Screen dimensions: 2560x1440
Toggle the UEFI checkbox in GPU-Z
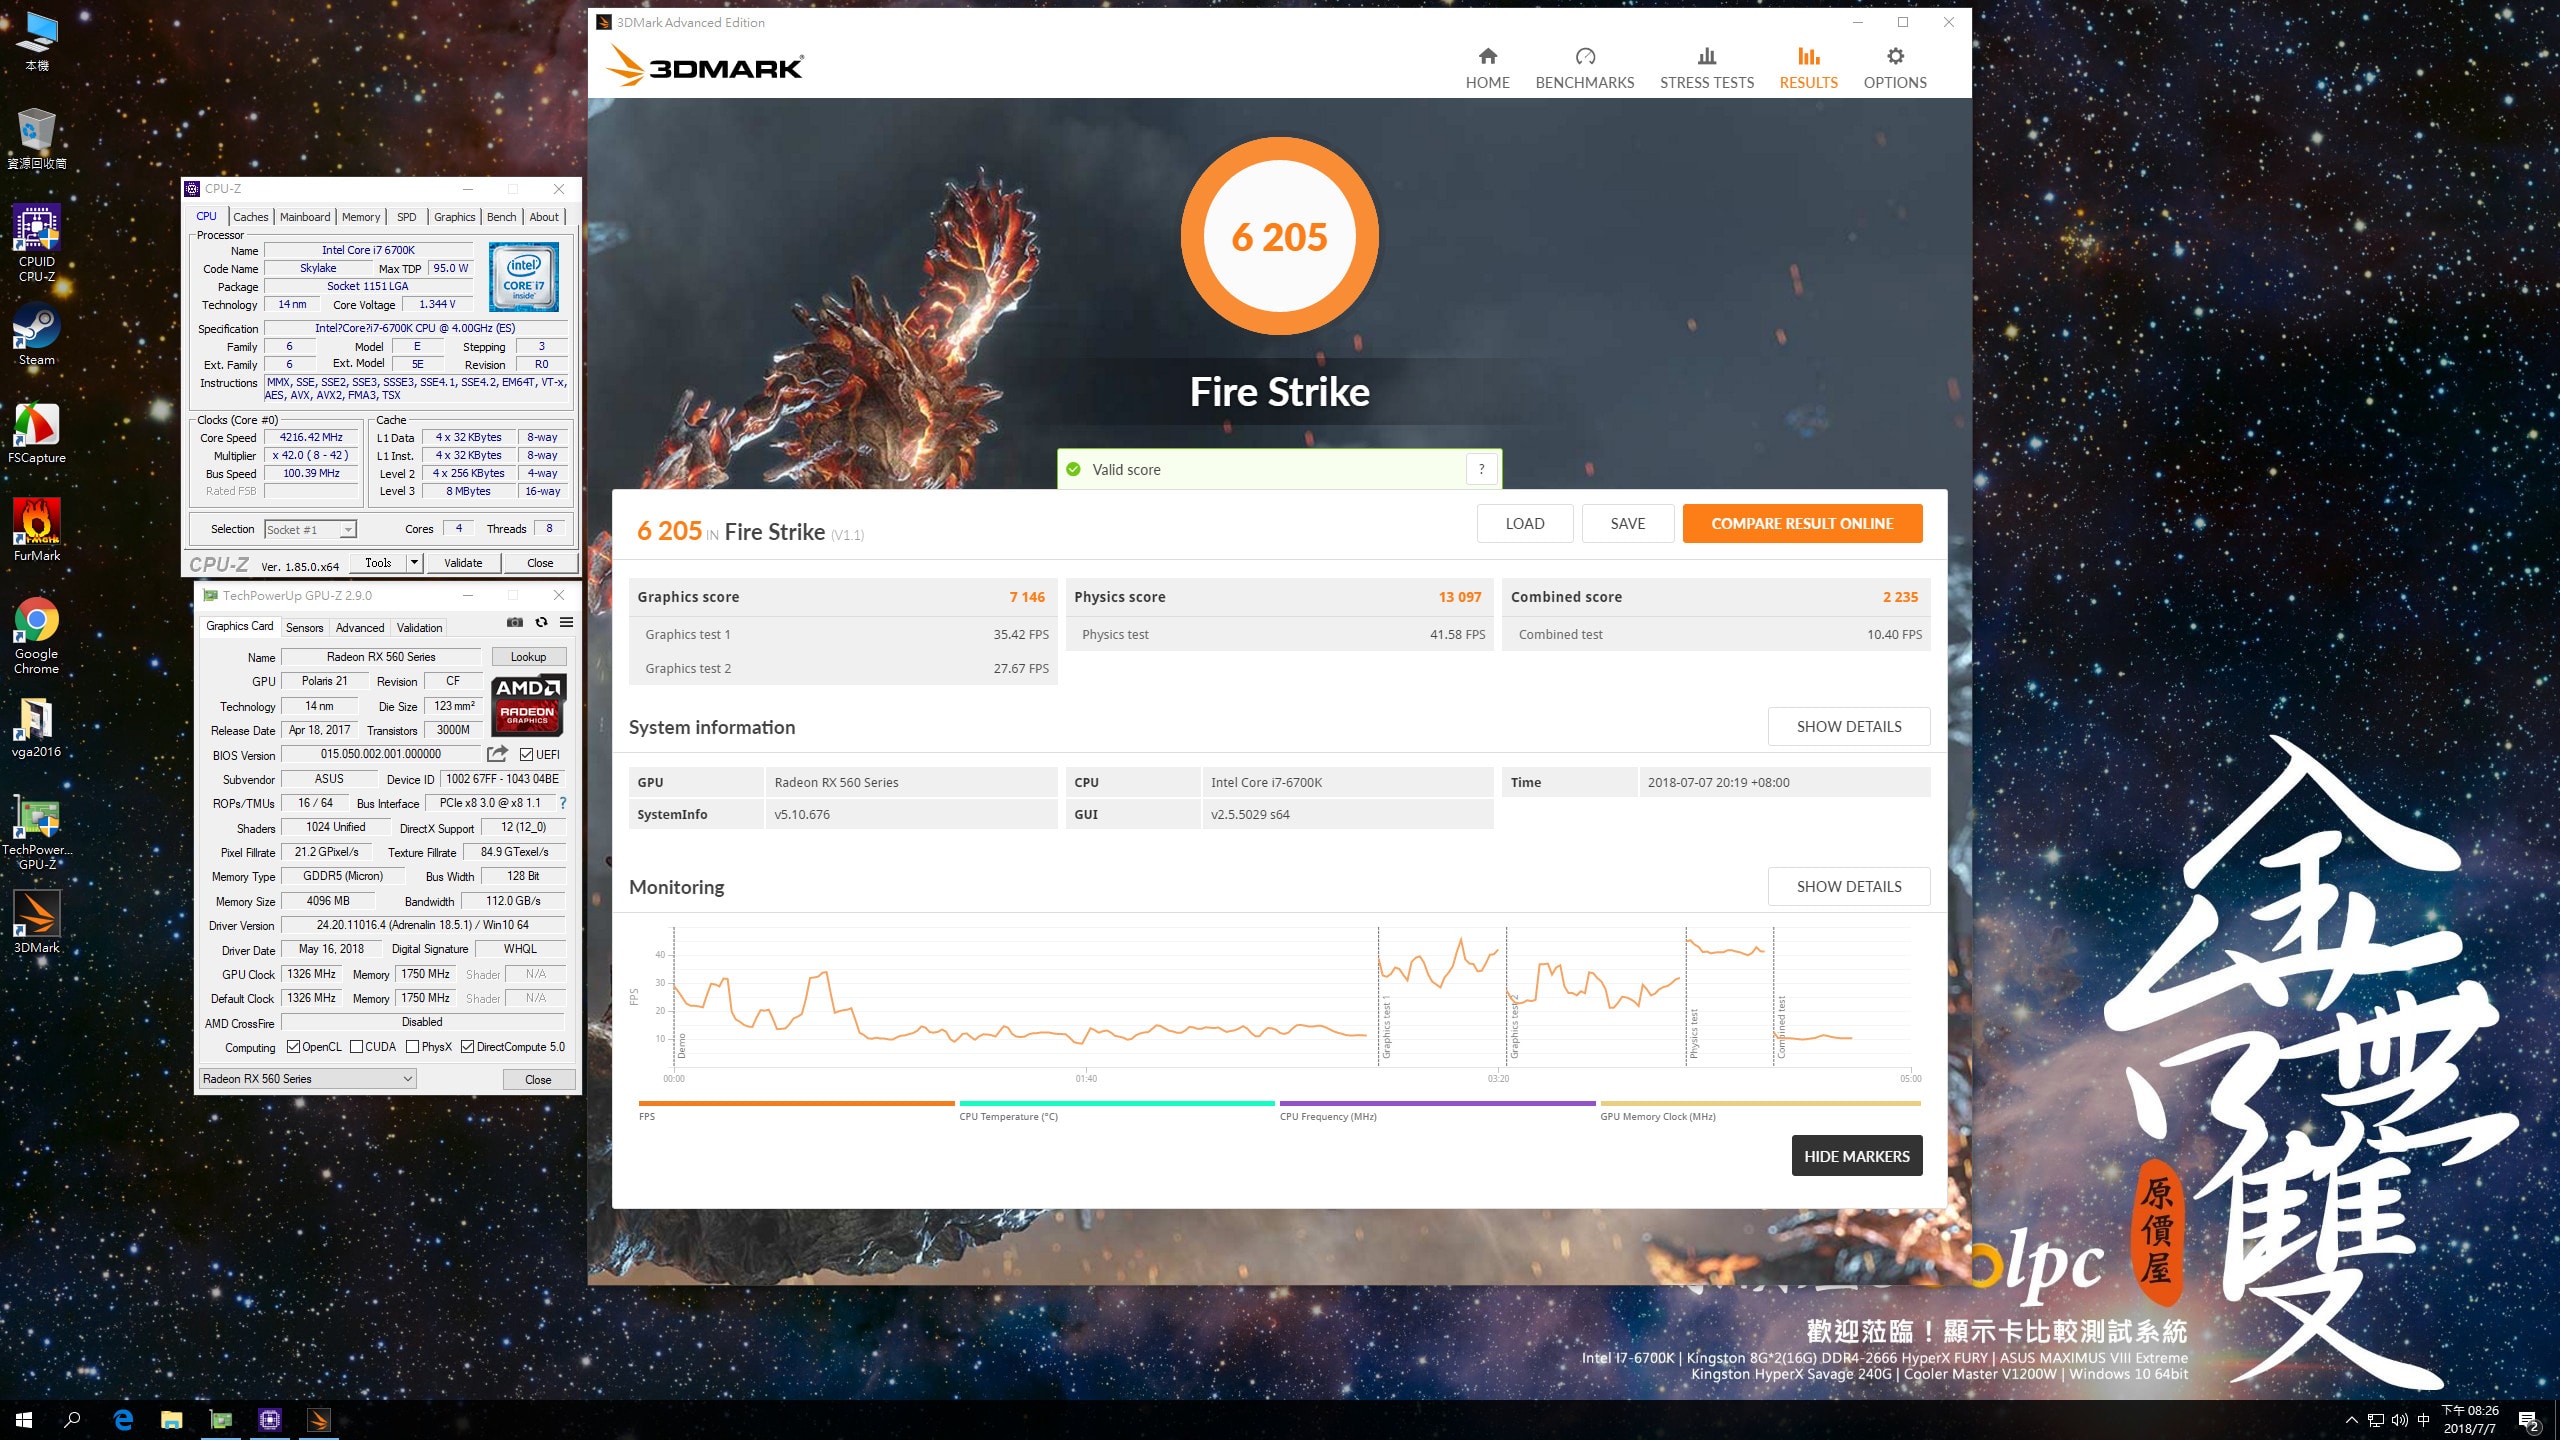pos(526,755)
